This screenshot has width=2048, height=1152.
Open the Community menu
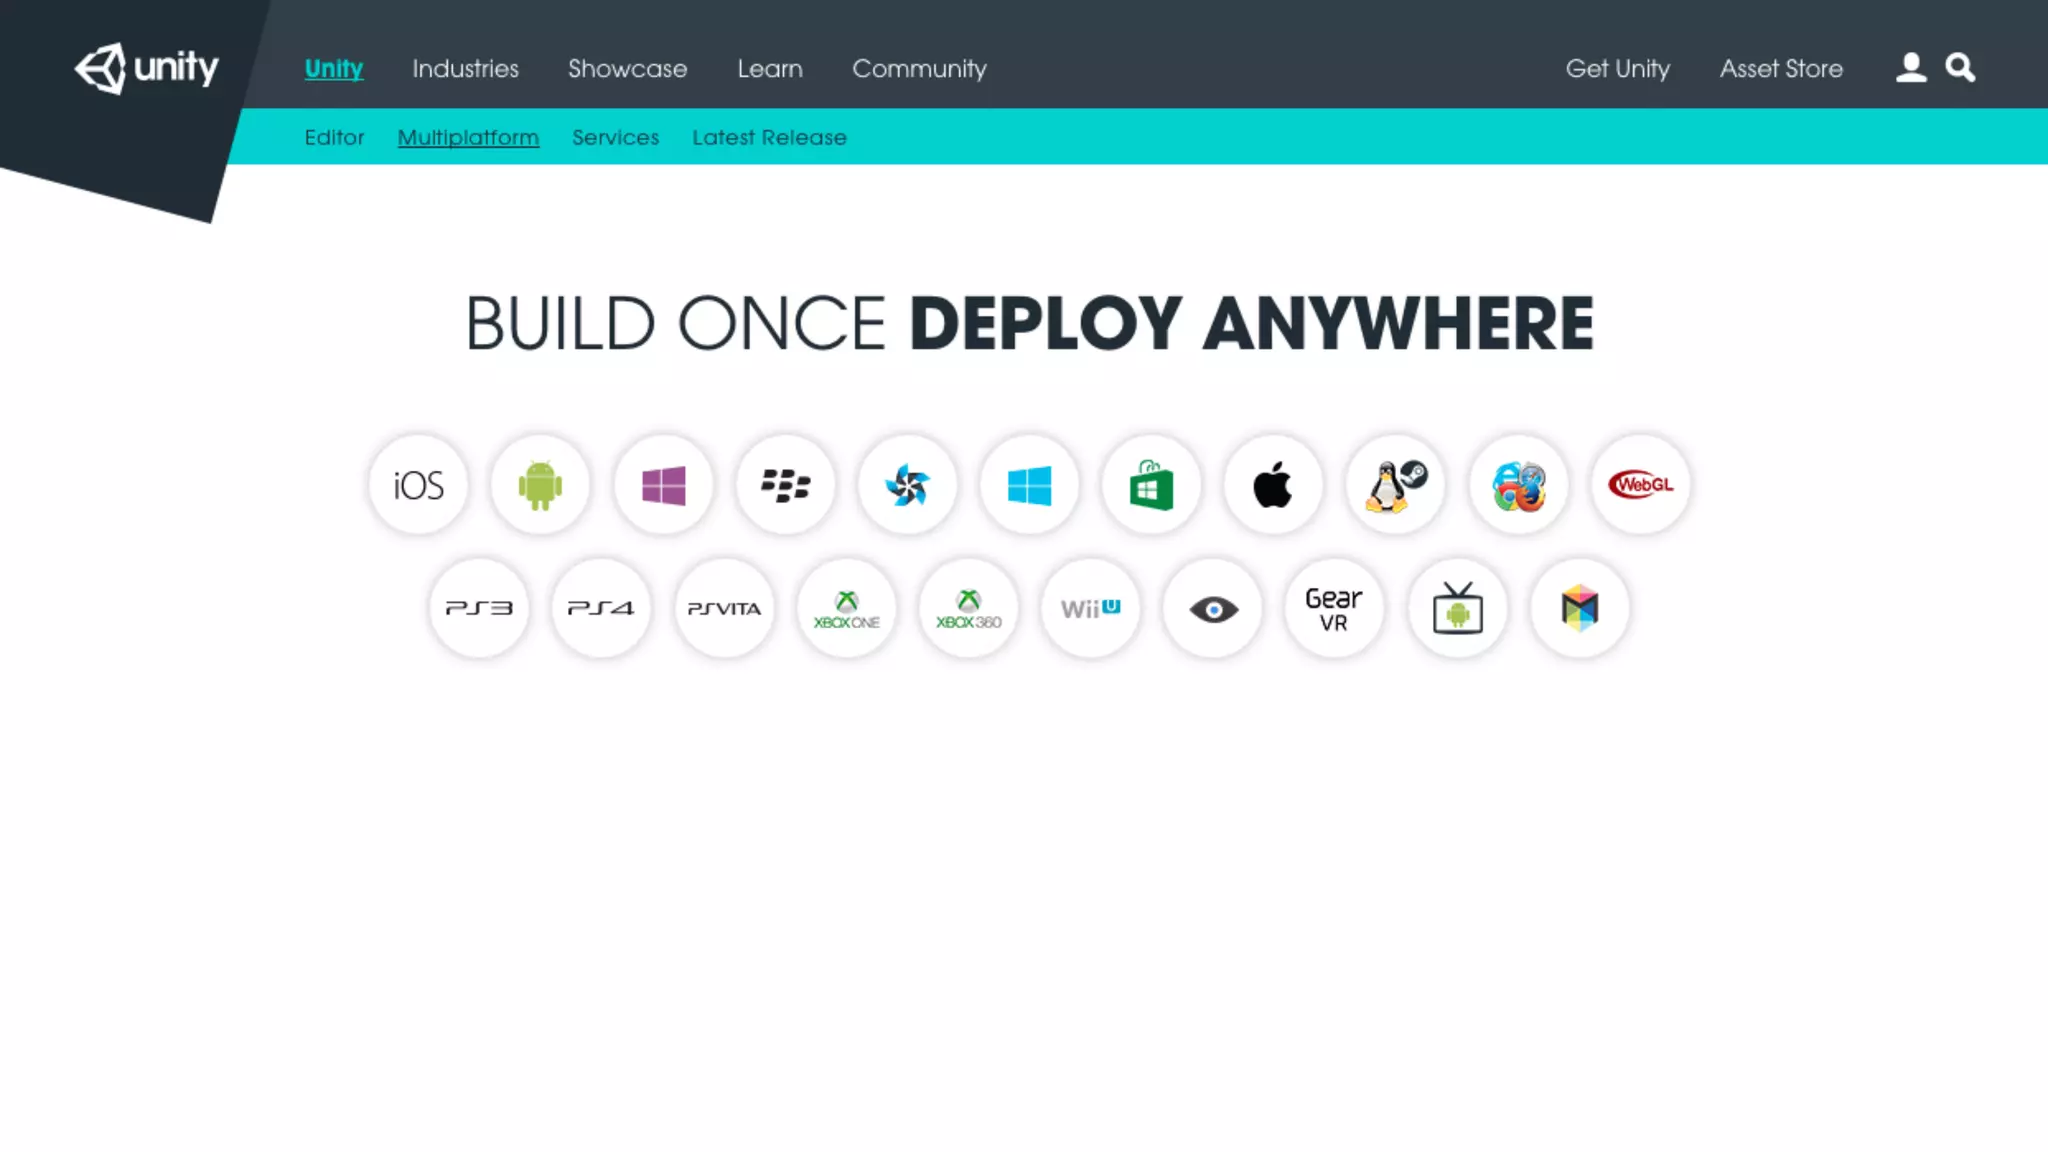(x=919, y=68)
